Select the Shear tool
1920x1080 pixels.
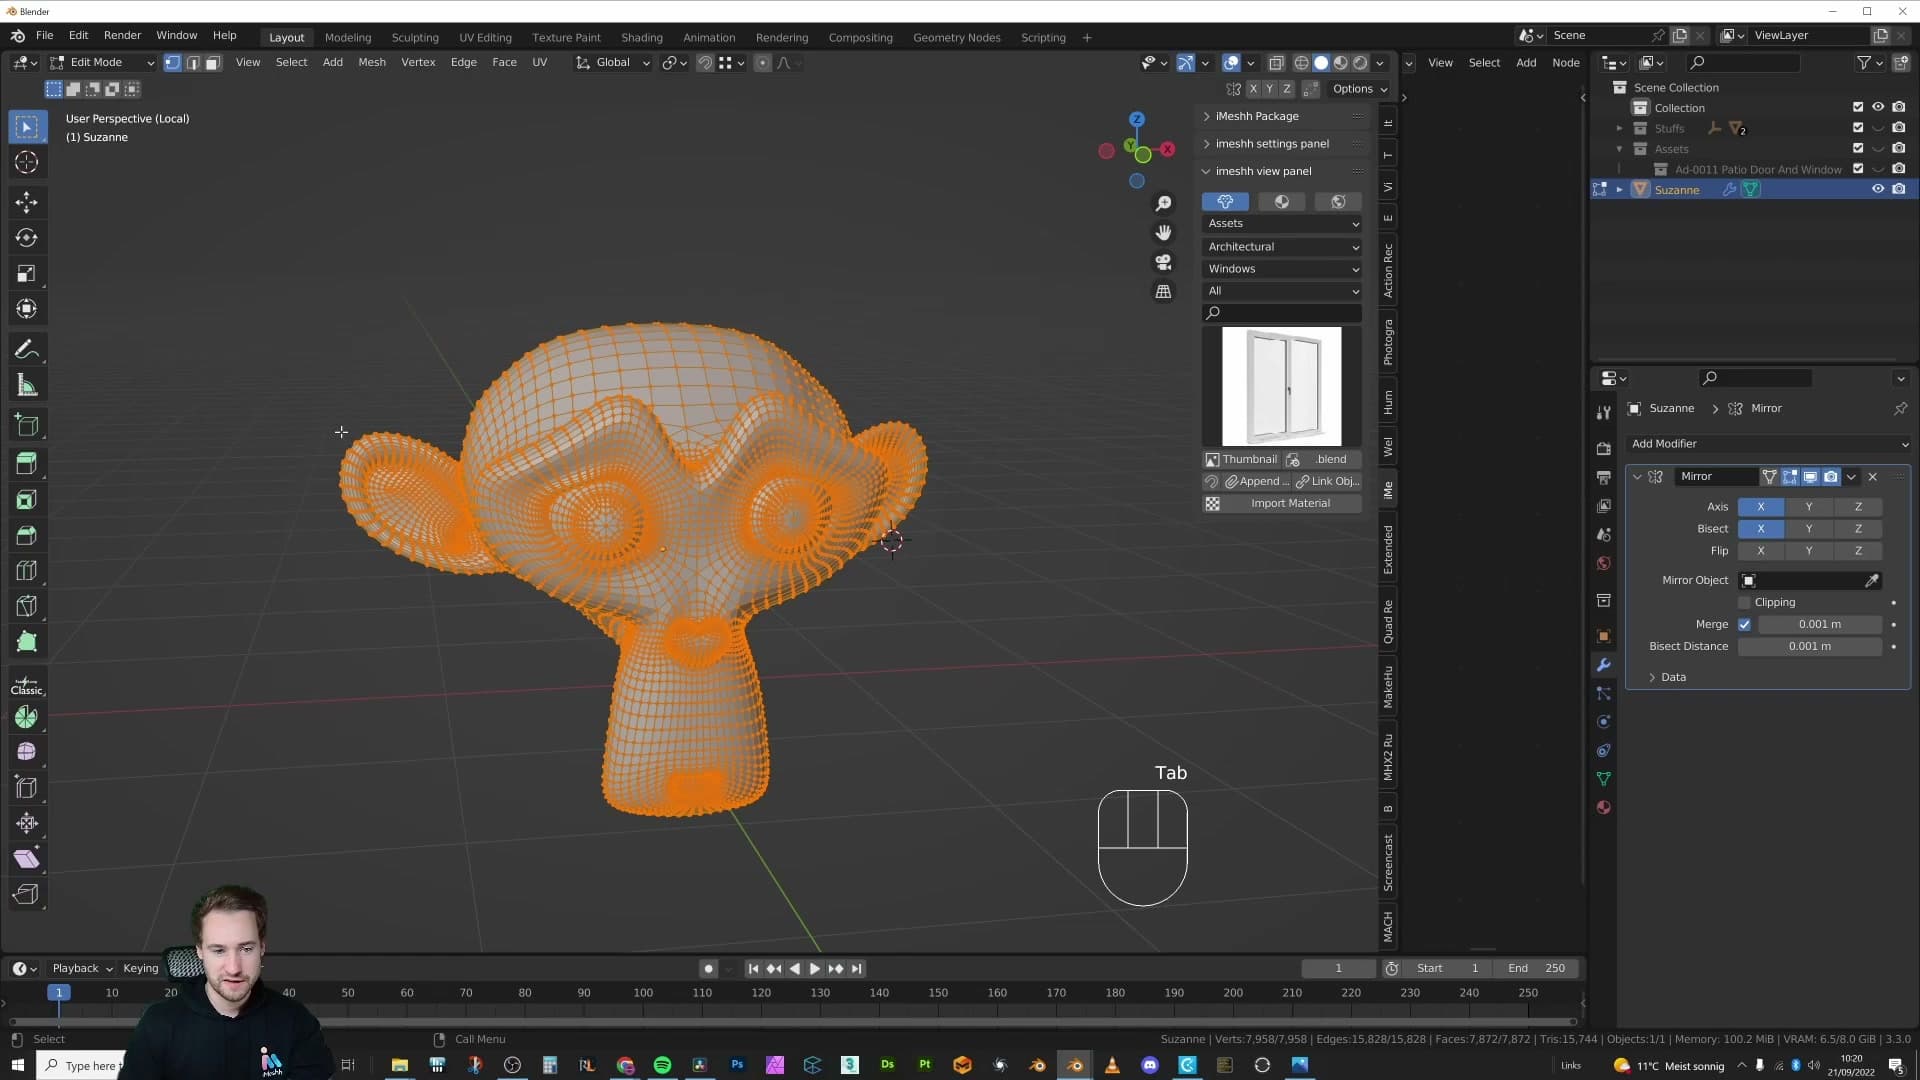tap(27, 859)
